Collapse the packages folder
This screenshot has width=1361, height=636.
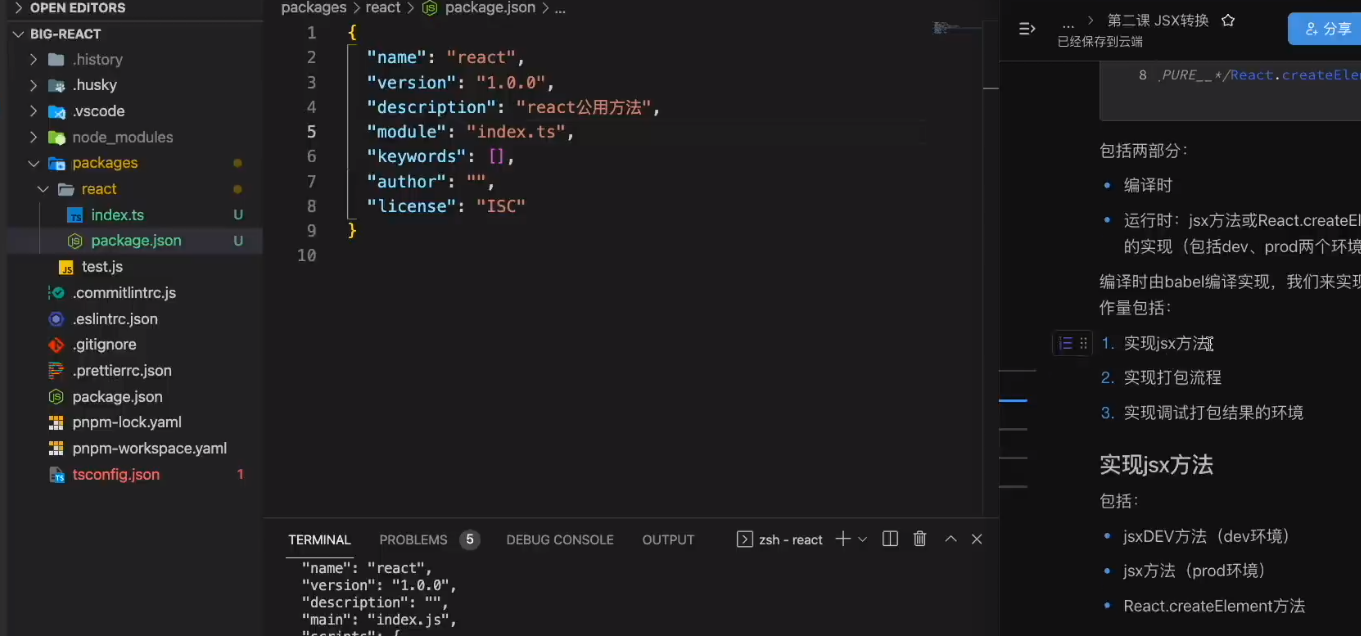tap(104, 163)
